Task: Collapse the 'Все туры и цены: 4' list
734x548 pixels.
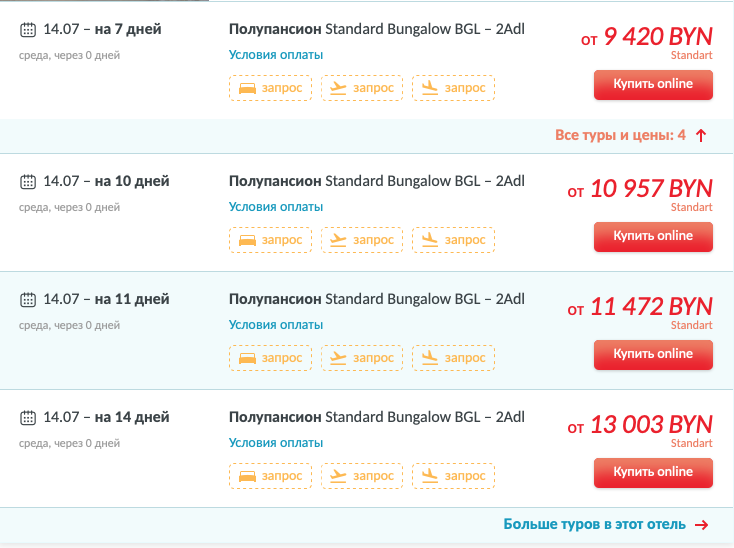Action: pyautogui.click(x=631, y=135)
